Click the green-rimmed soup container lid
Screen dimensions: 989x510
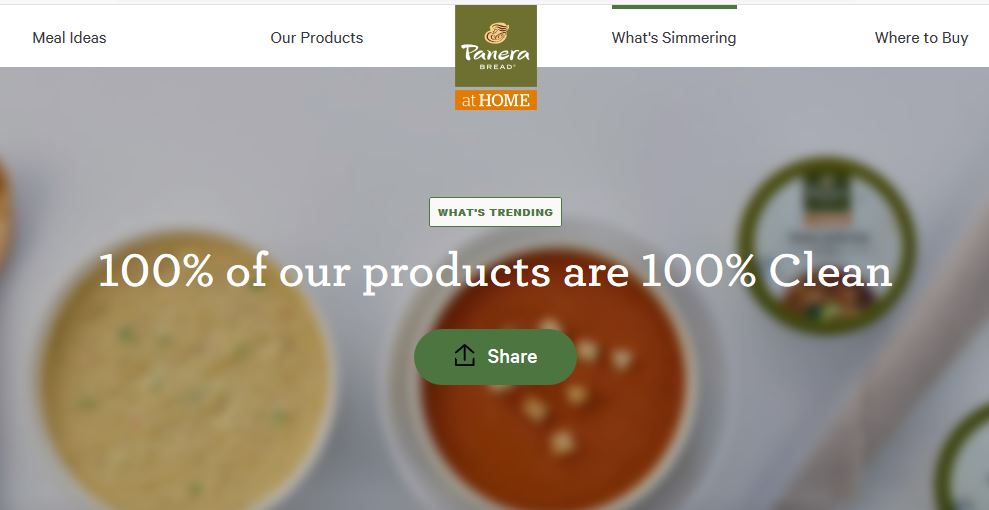click(x=826, y=245)
